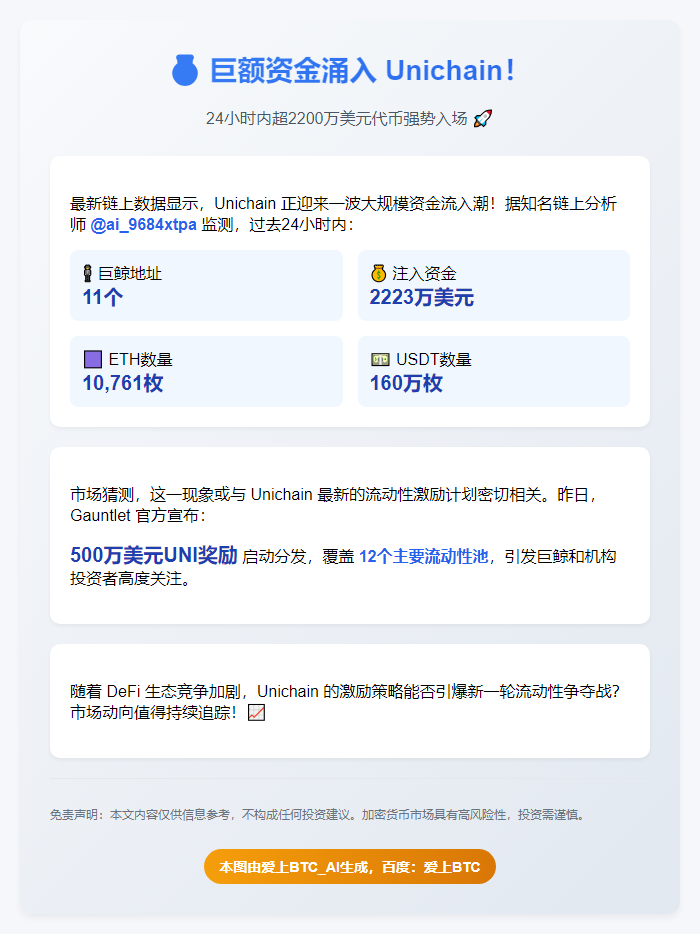Click the rocket emoji after the subtitle
Viewport: 700px width, 934px height.
[x=483, y=119]
